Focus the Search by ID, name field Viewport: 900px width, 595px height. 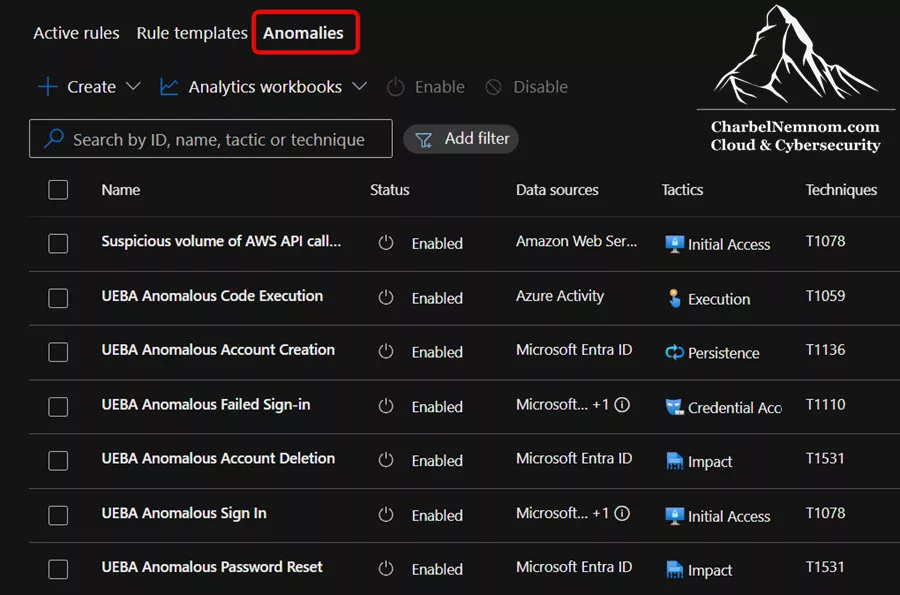211,138
